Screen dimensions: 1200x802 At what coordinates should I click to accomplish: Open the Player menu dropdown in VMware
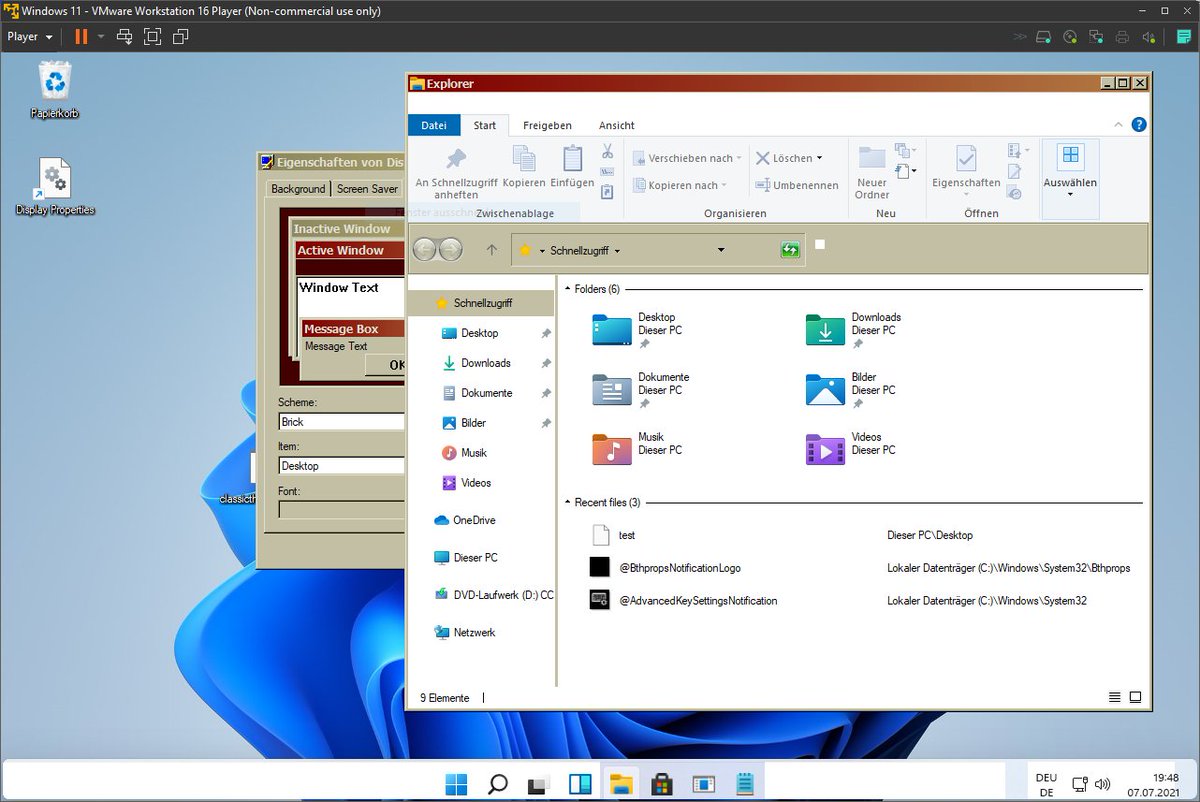coord(30,37)
